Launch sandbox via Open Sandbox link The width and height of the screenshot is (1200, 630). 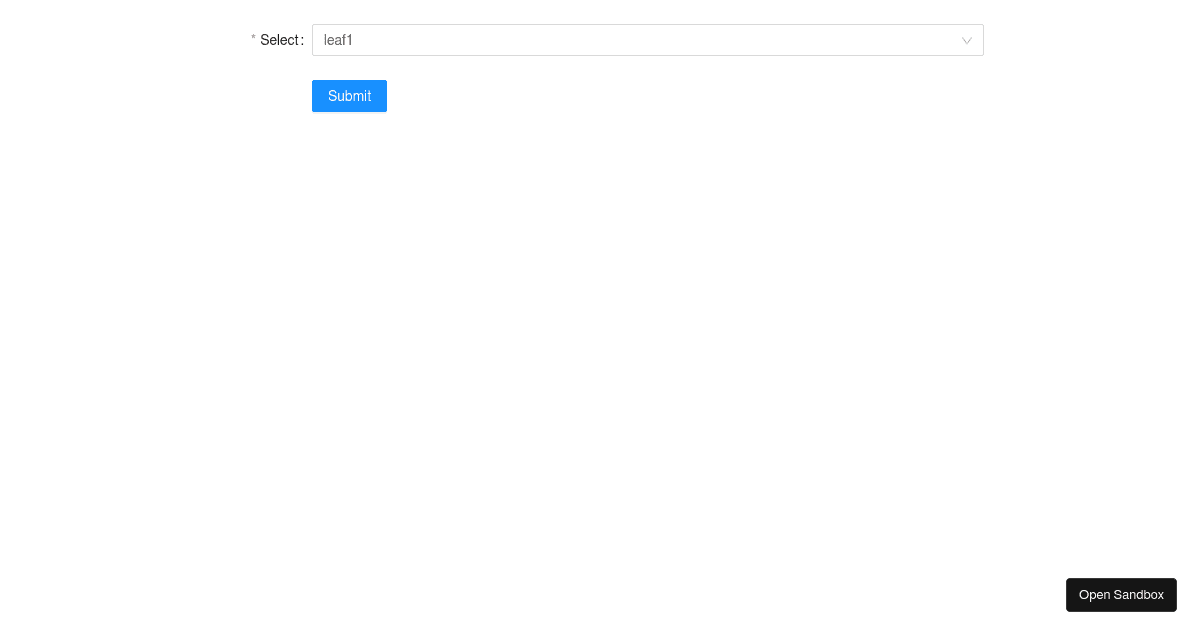pyautogui.click(x=1121, y=594)
